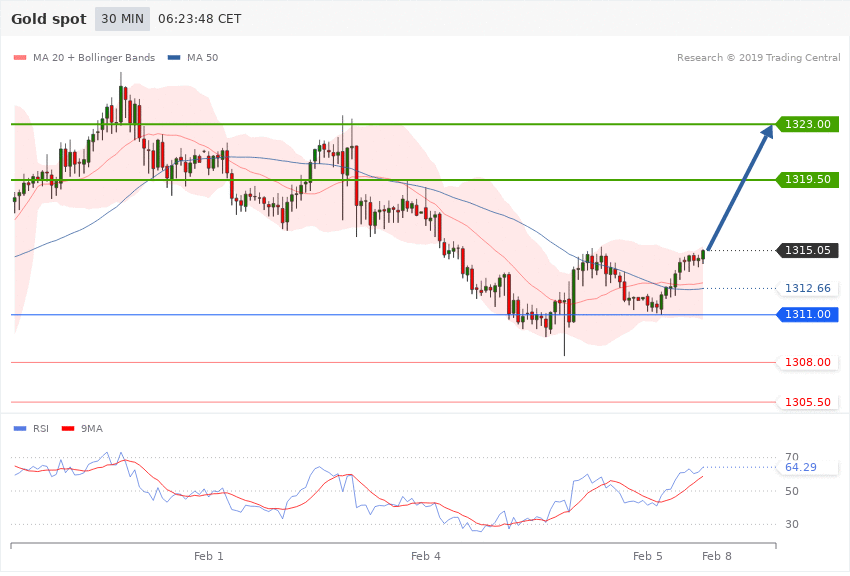Image resolution: width=850 pixels, height=576 pixels.
Task: Click the RSI axis level 30
Action: pos(791,524)
